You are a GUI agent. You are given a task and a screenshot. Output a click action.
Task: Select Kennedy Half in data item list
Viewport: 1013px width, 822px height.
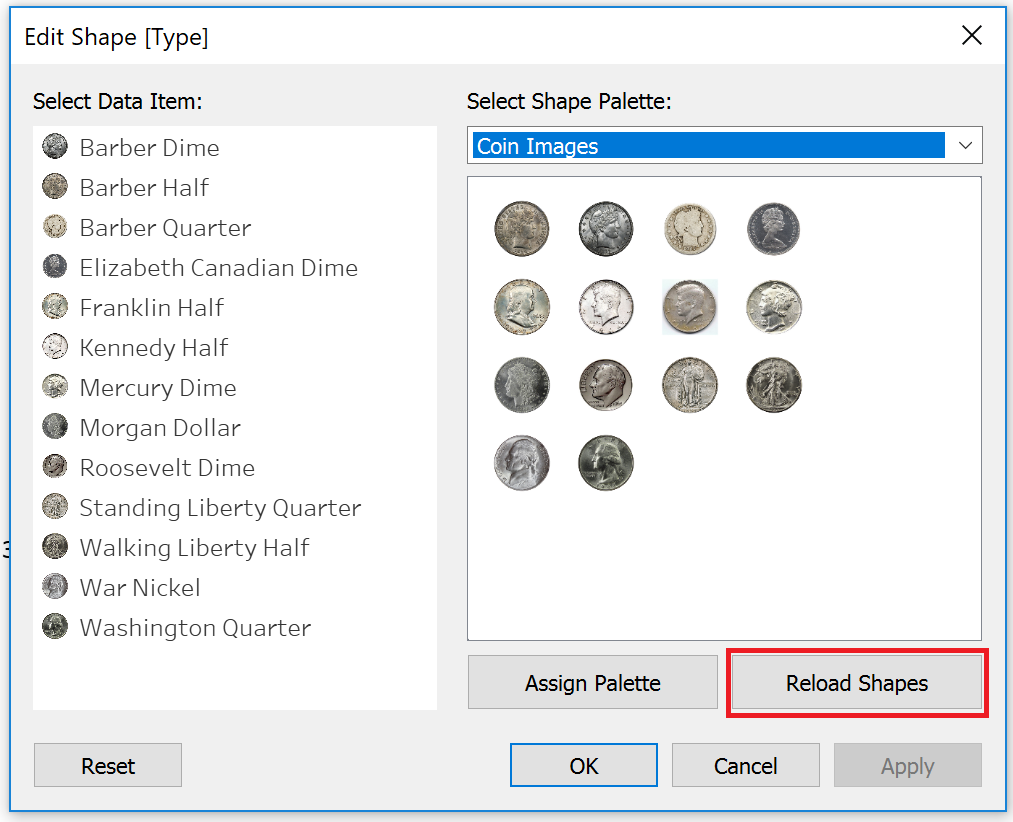[235, 348]
